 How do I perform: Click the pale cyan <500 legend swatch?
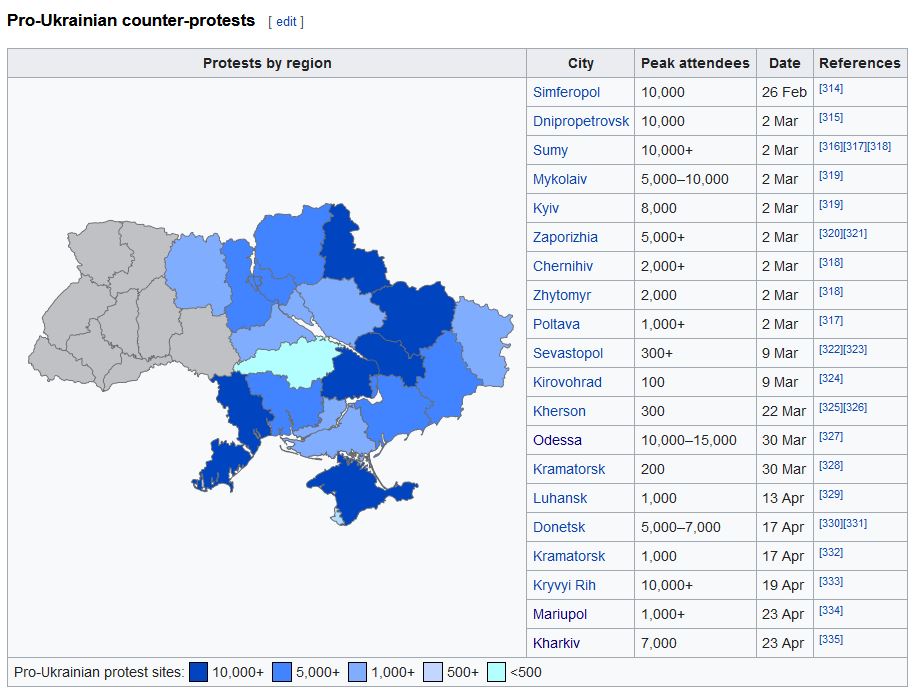[496, 672]
